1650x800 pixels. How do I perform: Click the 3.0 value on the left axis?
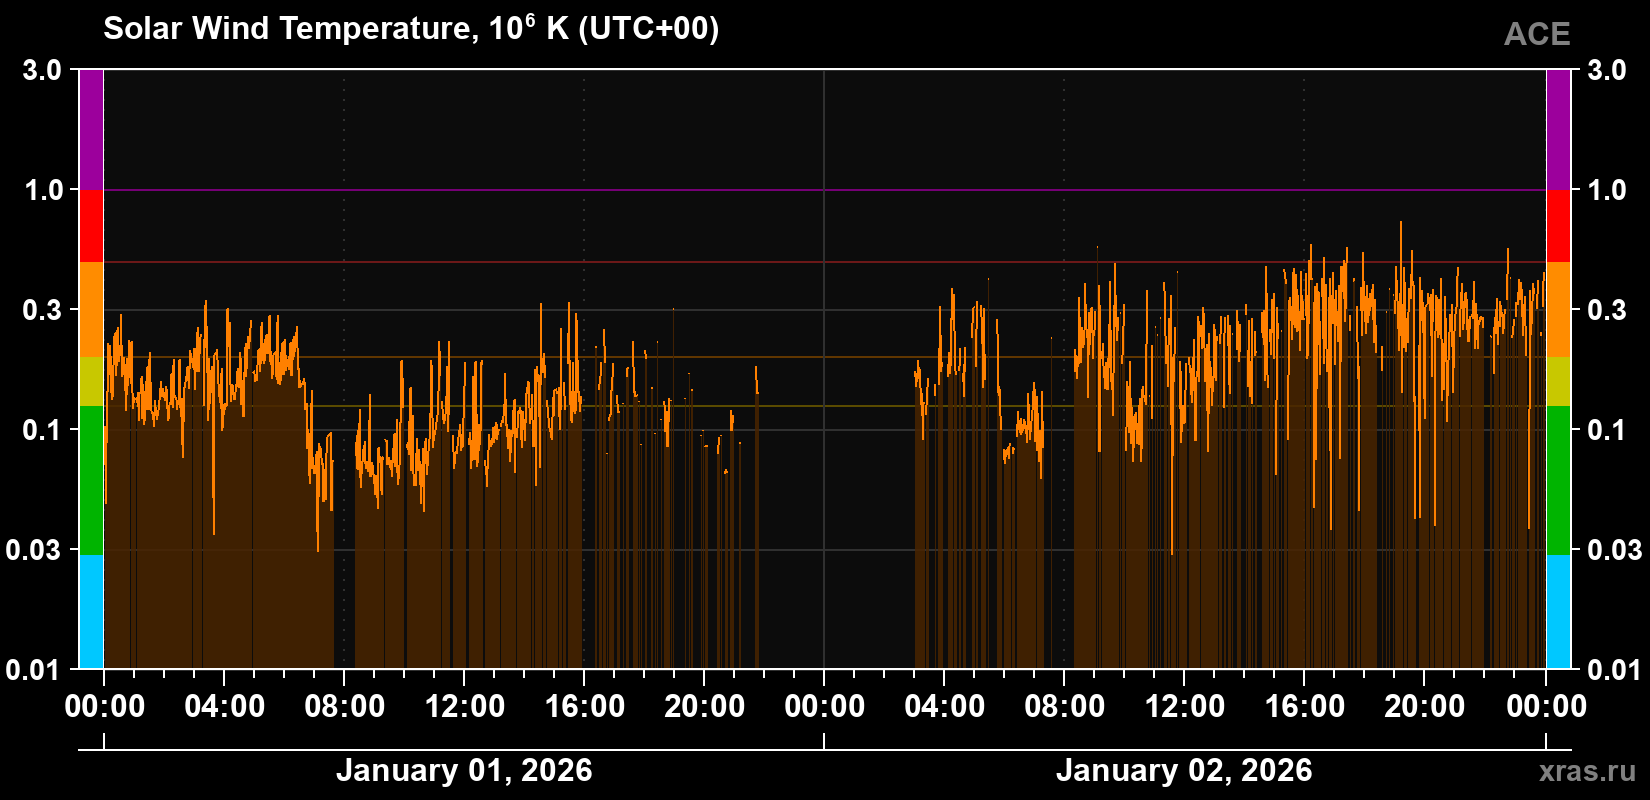[42, 70]
